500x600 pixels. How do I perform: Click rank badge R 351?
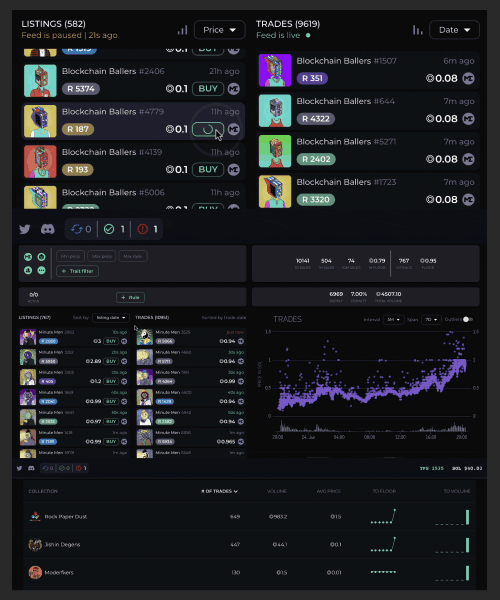[312, 78]
